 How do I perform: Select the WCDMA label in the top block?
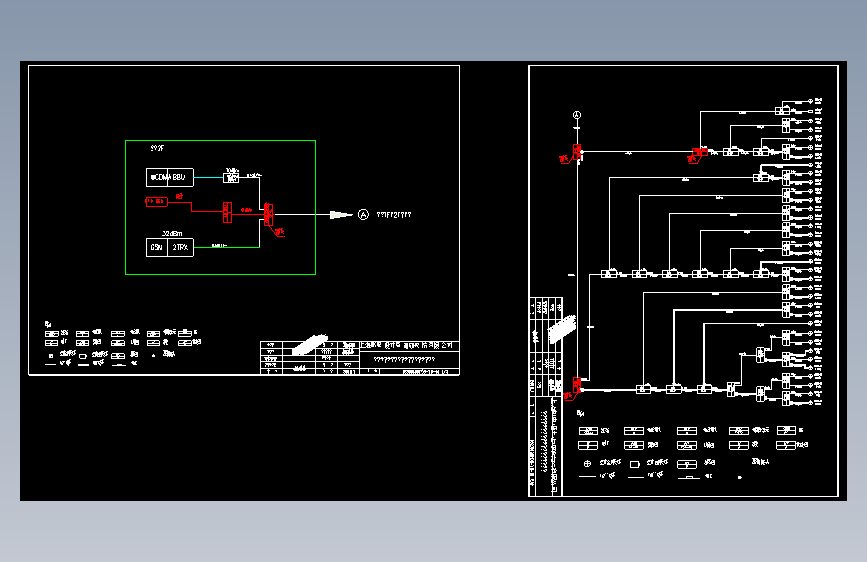coord(159,178)
